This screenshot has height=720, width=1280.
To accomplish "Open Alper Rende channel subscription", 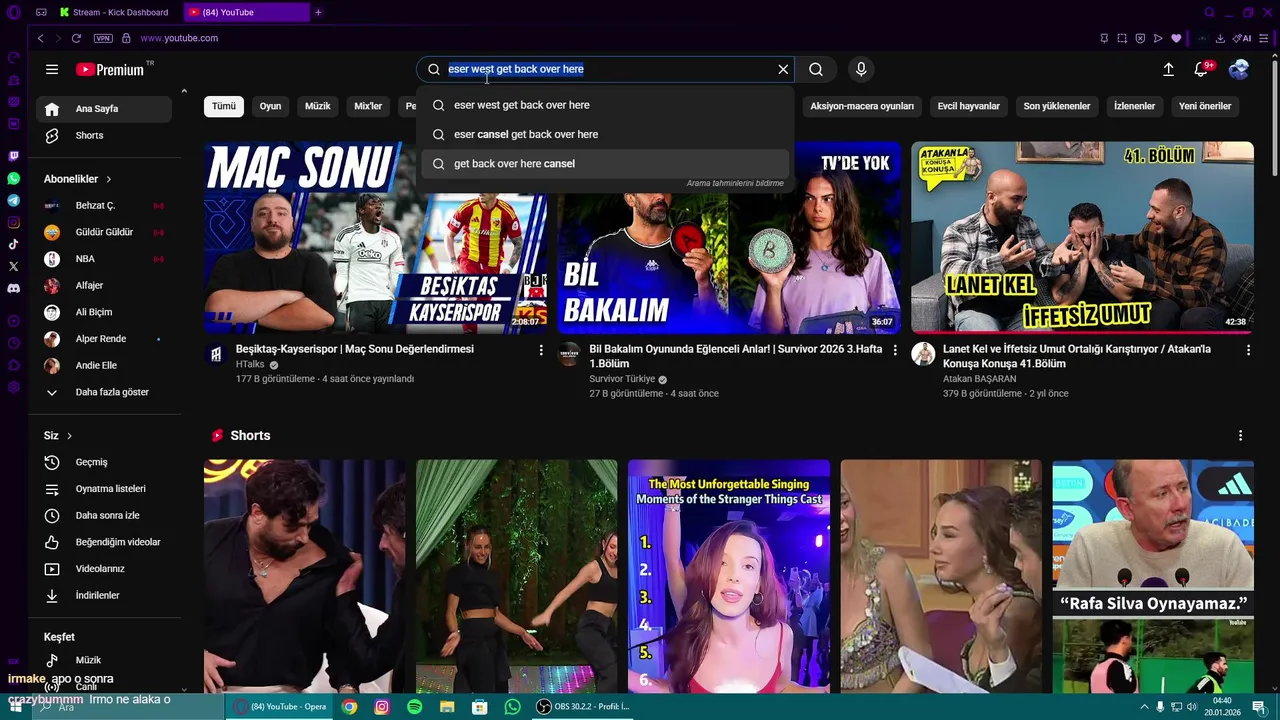I will pyautogui.click(x=104, y=339).
